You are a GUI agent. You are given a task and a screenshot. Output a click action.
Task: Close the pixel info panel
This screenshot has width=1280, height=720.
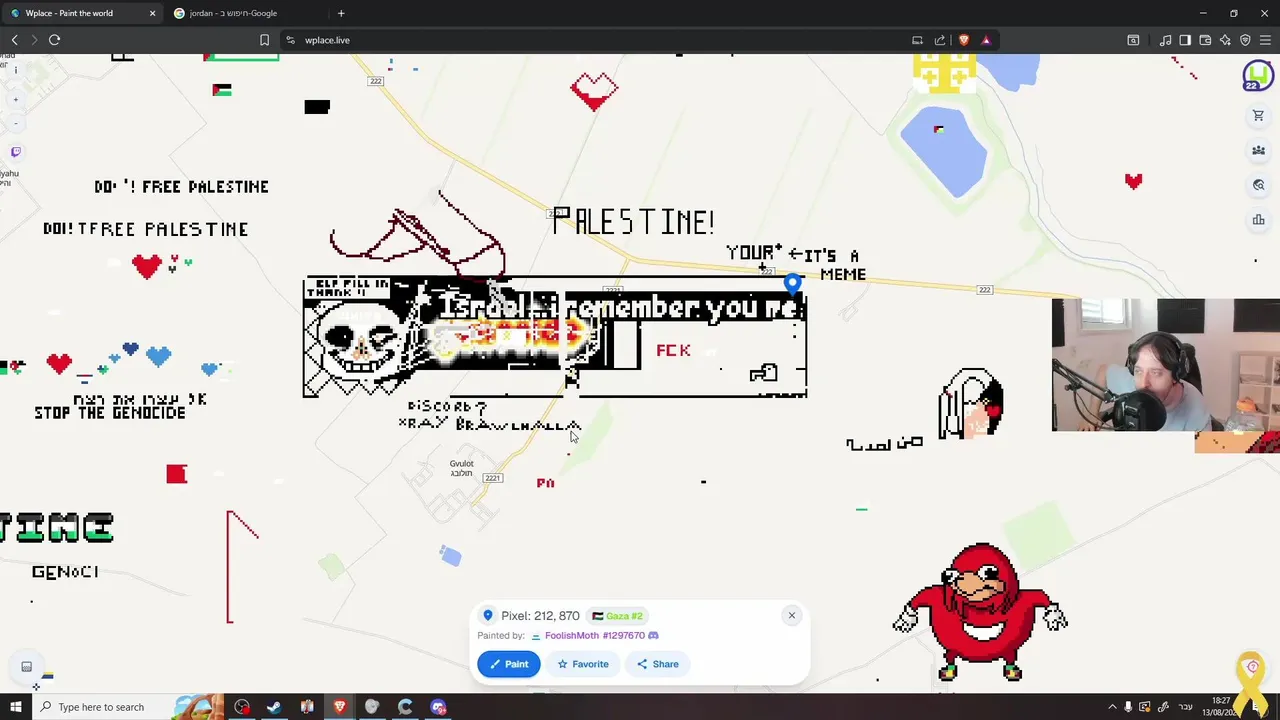(791, 615)
